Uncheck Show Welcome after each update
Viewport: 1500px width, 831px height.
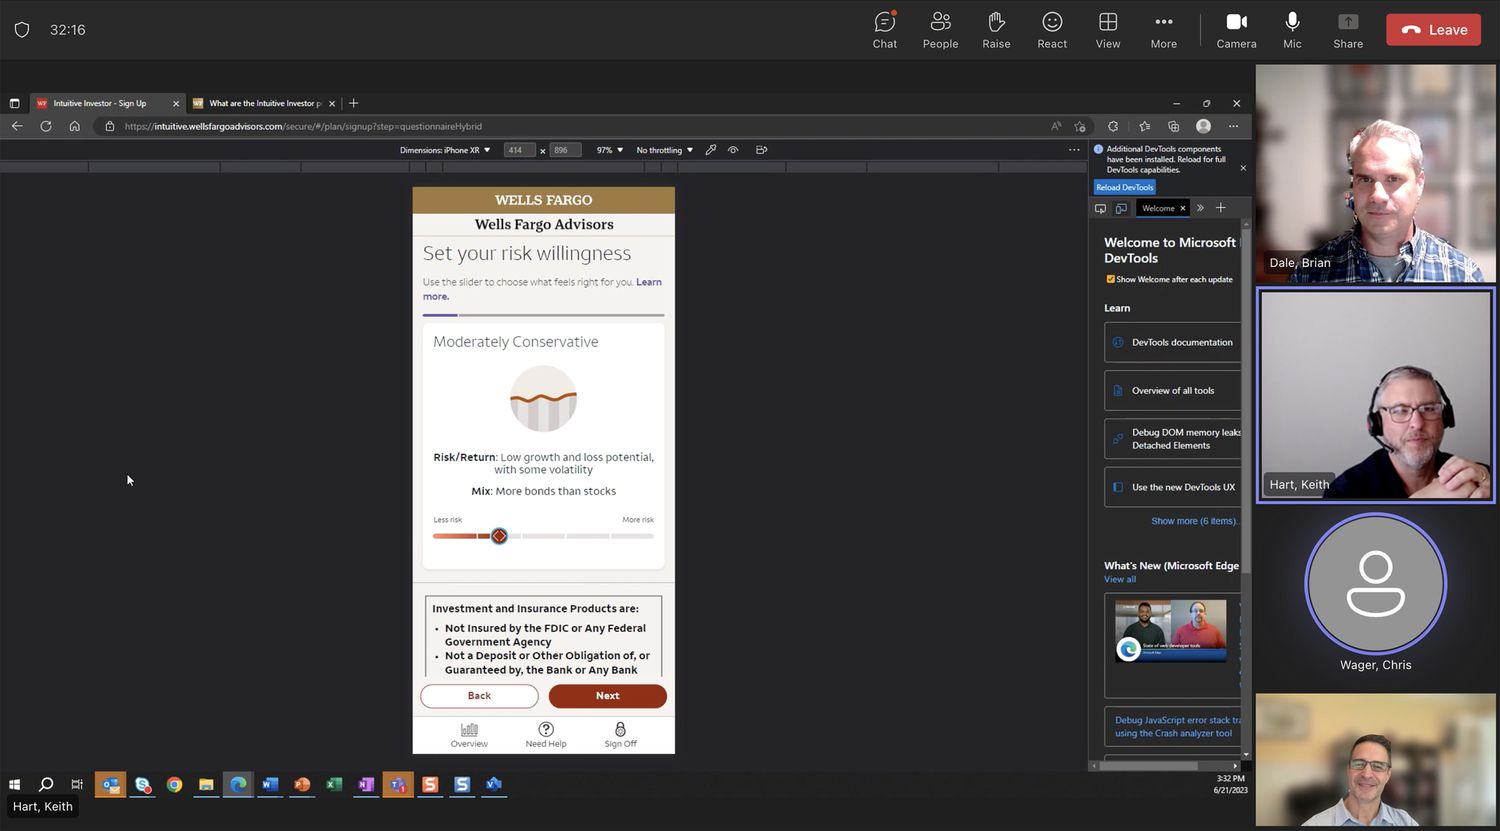coord(1110,279)
